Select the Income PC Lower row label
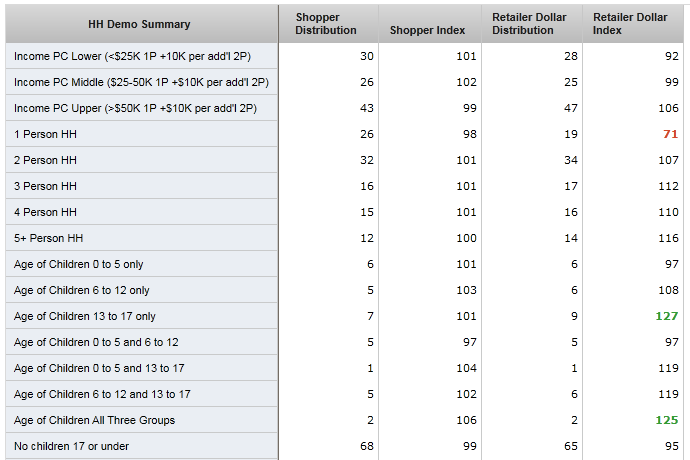Viewport: 690px width, 460px height. [x=136, y=56]
